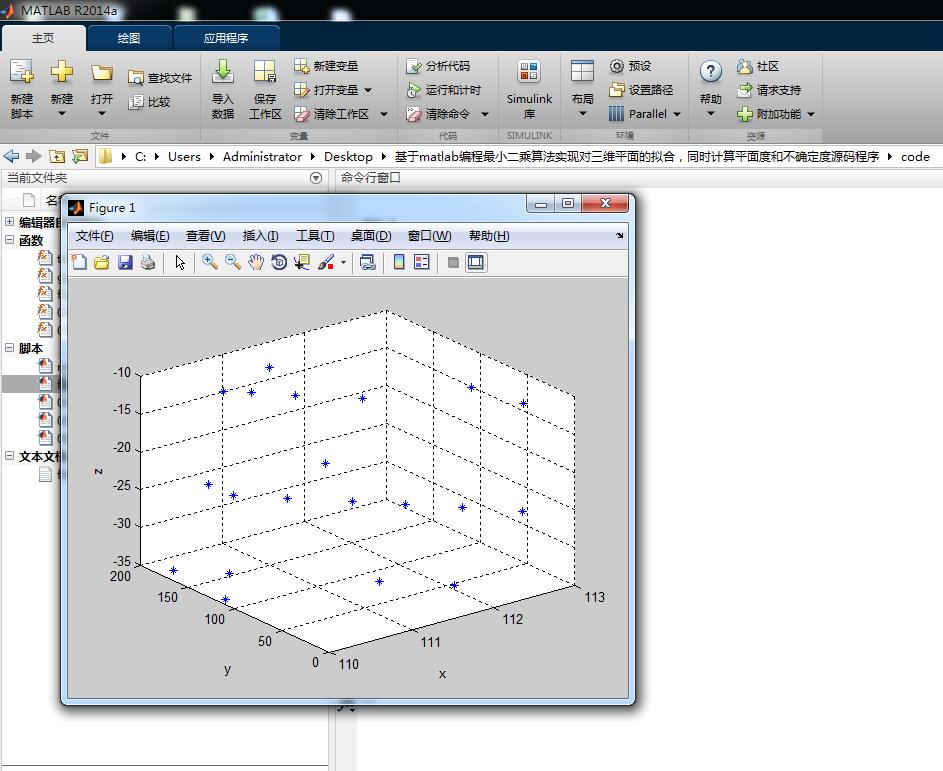Collapse the 文本文档 group in Current Folder
Viewport: 943px width, 771px height.
point(10,456)
